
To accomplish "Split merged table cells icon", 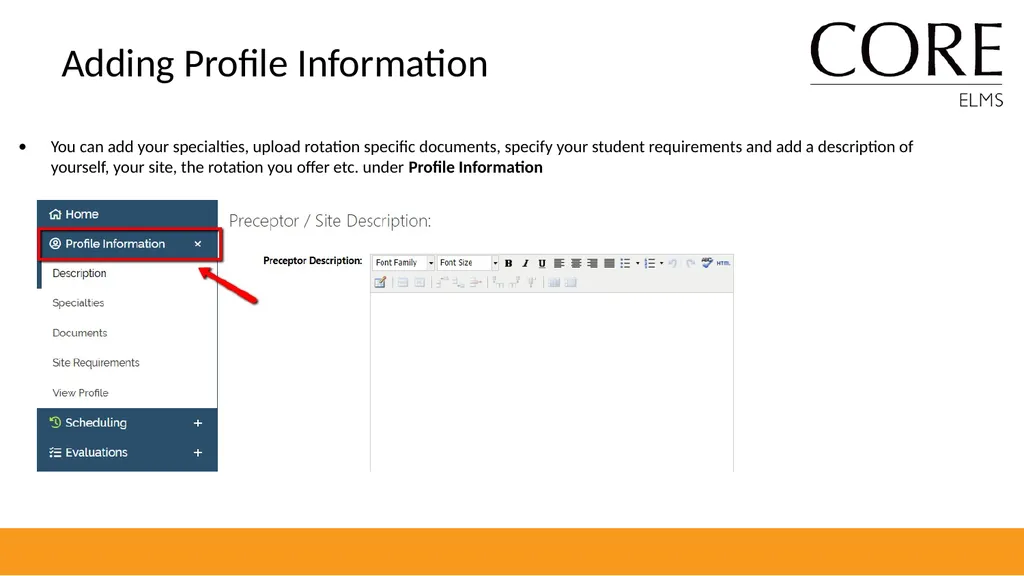I will (x=554, y=282).
